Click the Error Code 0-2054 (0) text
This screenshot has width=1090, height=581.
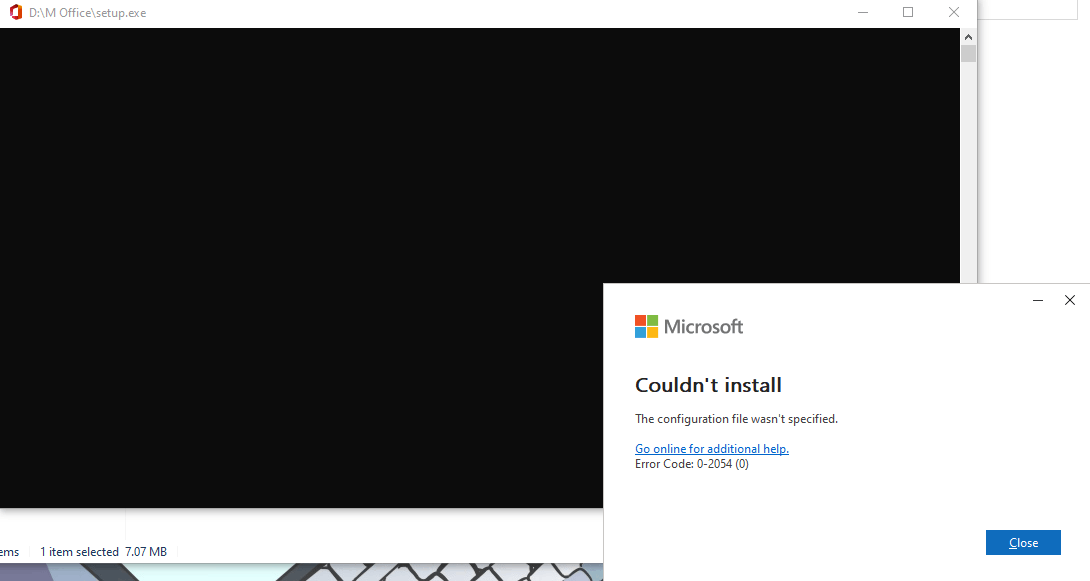point(692,464)
